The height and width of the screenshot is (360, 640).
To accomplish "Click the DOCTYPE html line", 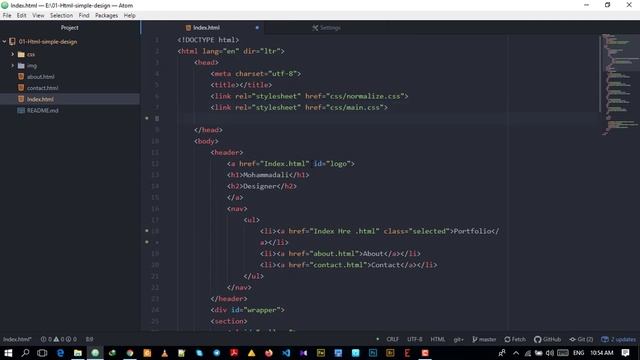I will coord(208,40).
